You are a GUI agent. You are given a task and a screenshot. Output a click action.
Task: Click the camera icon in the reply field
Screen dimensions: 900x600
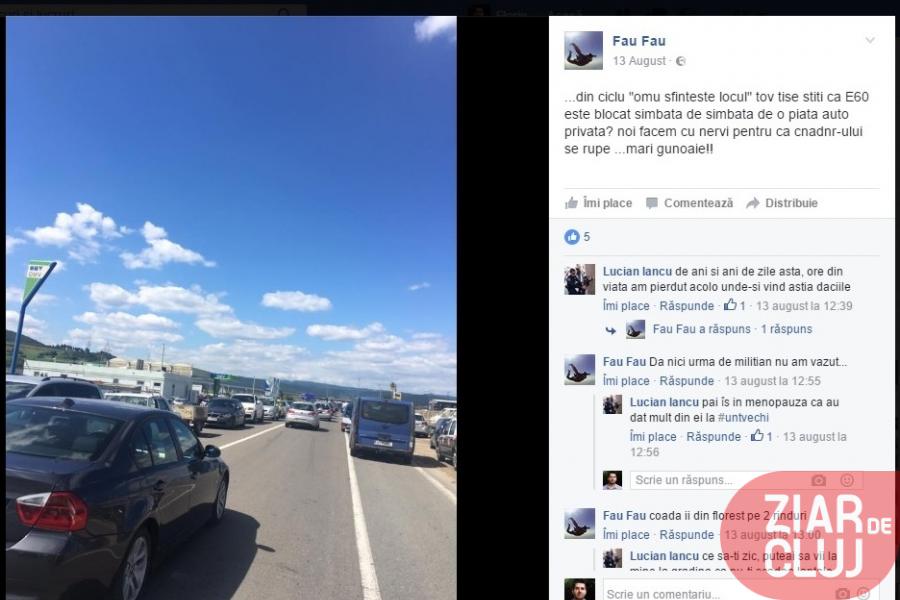818,480
